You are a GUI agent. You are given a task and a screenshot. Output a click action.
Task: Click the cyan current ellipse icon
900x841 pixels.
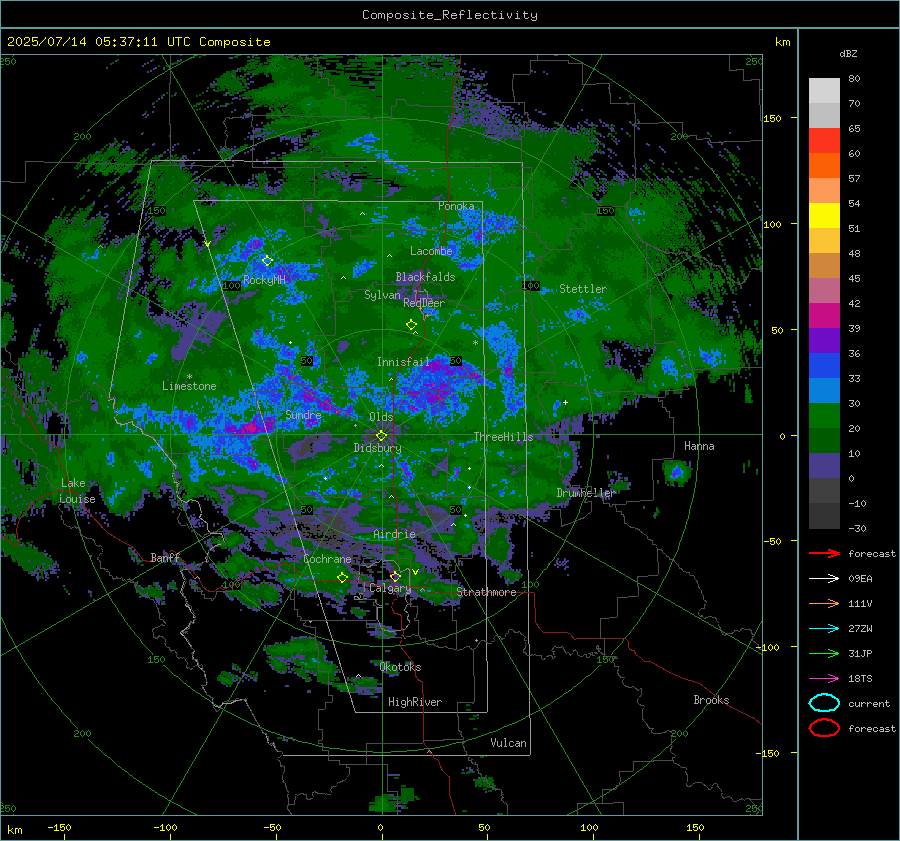coord(824,703)
